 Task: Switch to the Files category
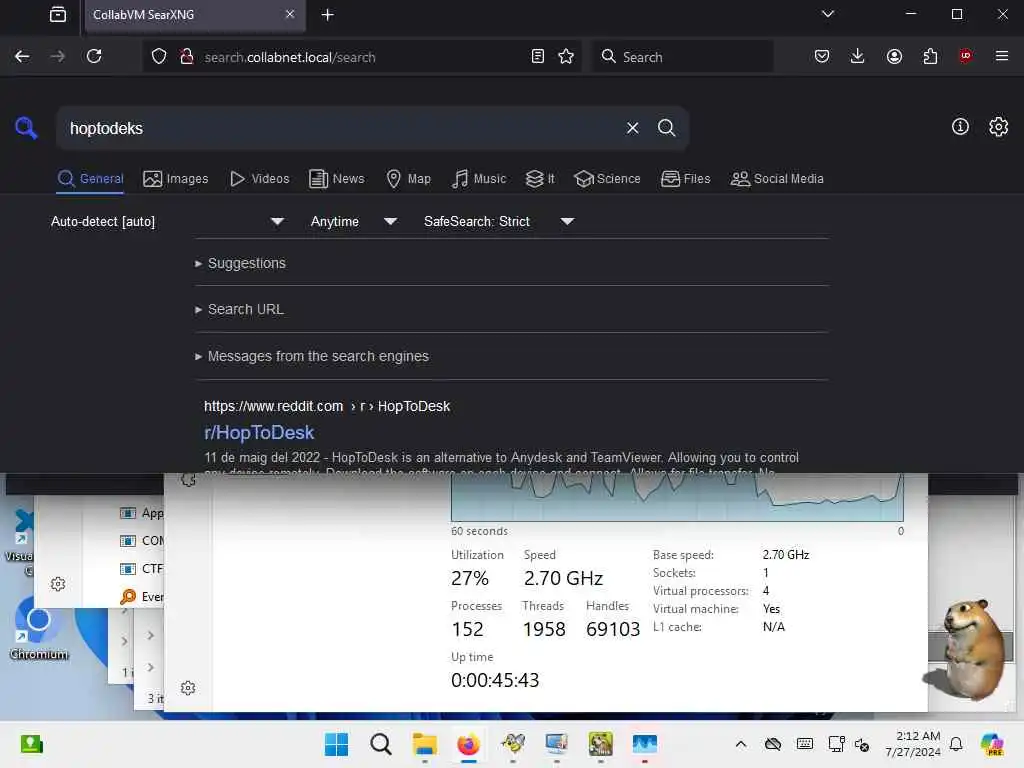[685, 179]
